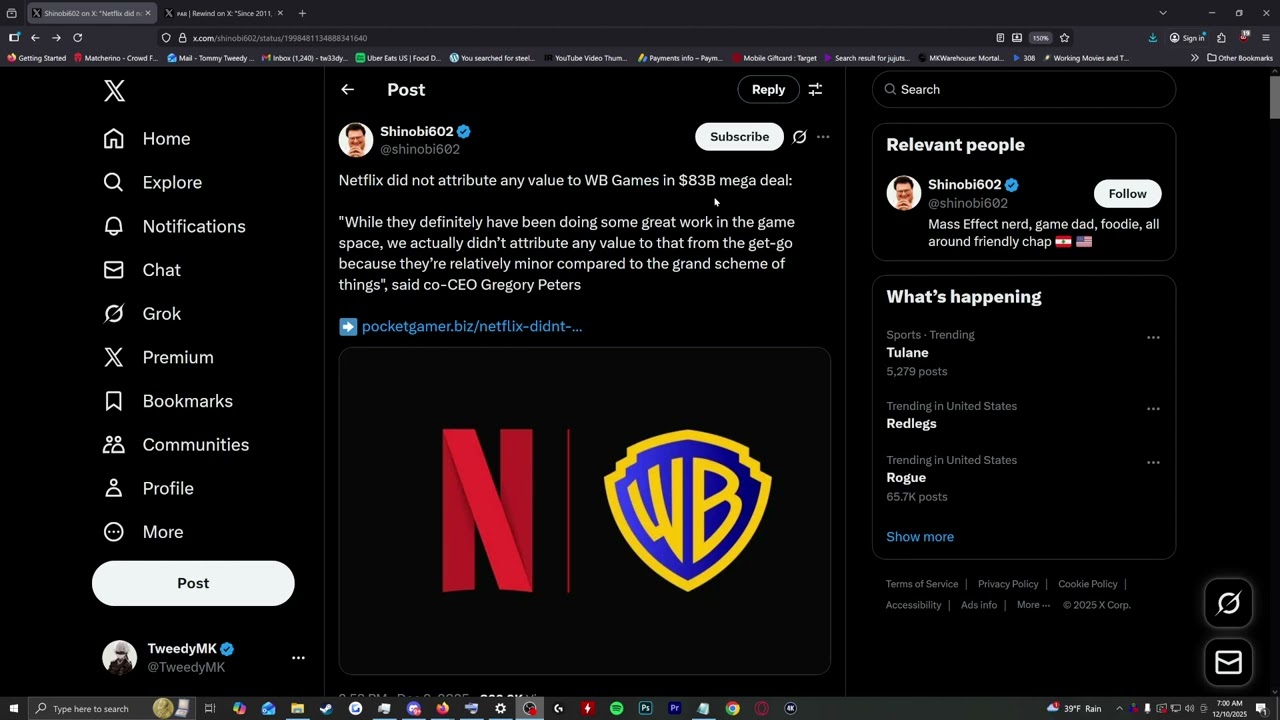Click the X logo in sidebar
Screen dimensions: 1280x720
pos(114,91)
